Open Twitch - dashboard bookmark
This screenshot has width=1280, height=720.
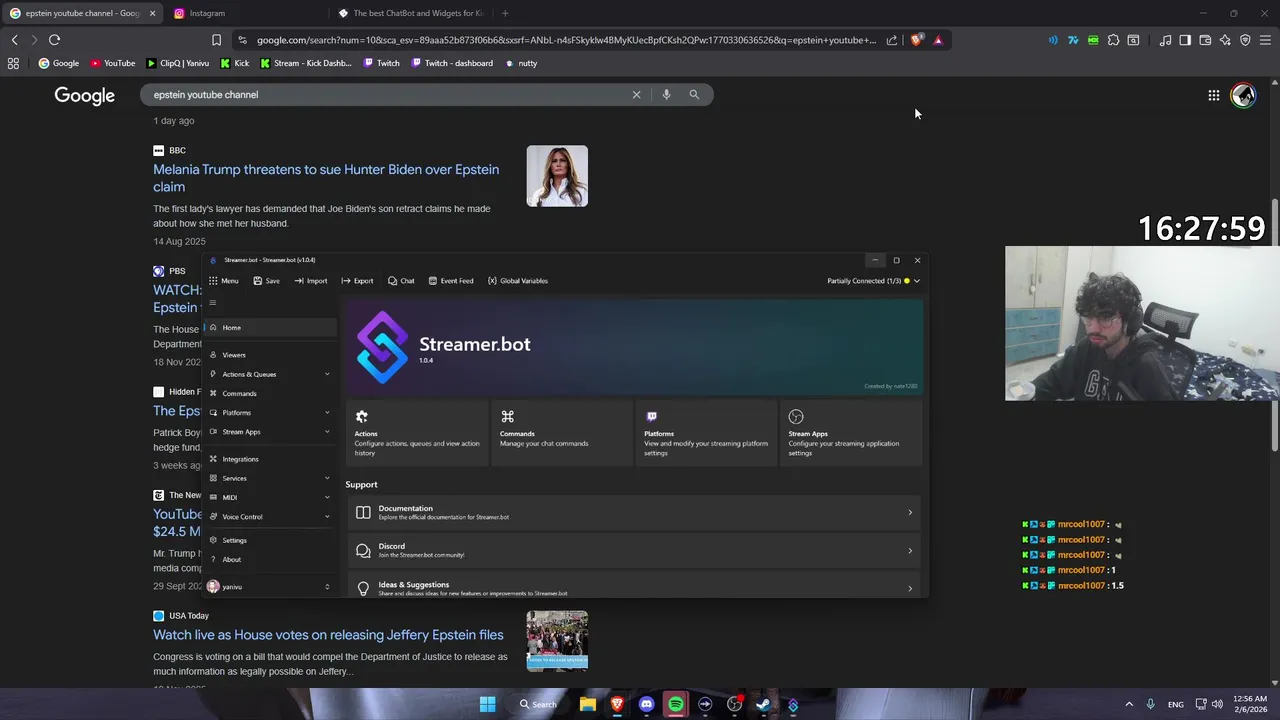click(451, 63)
